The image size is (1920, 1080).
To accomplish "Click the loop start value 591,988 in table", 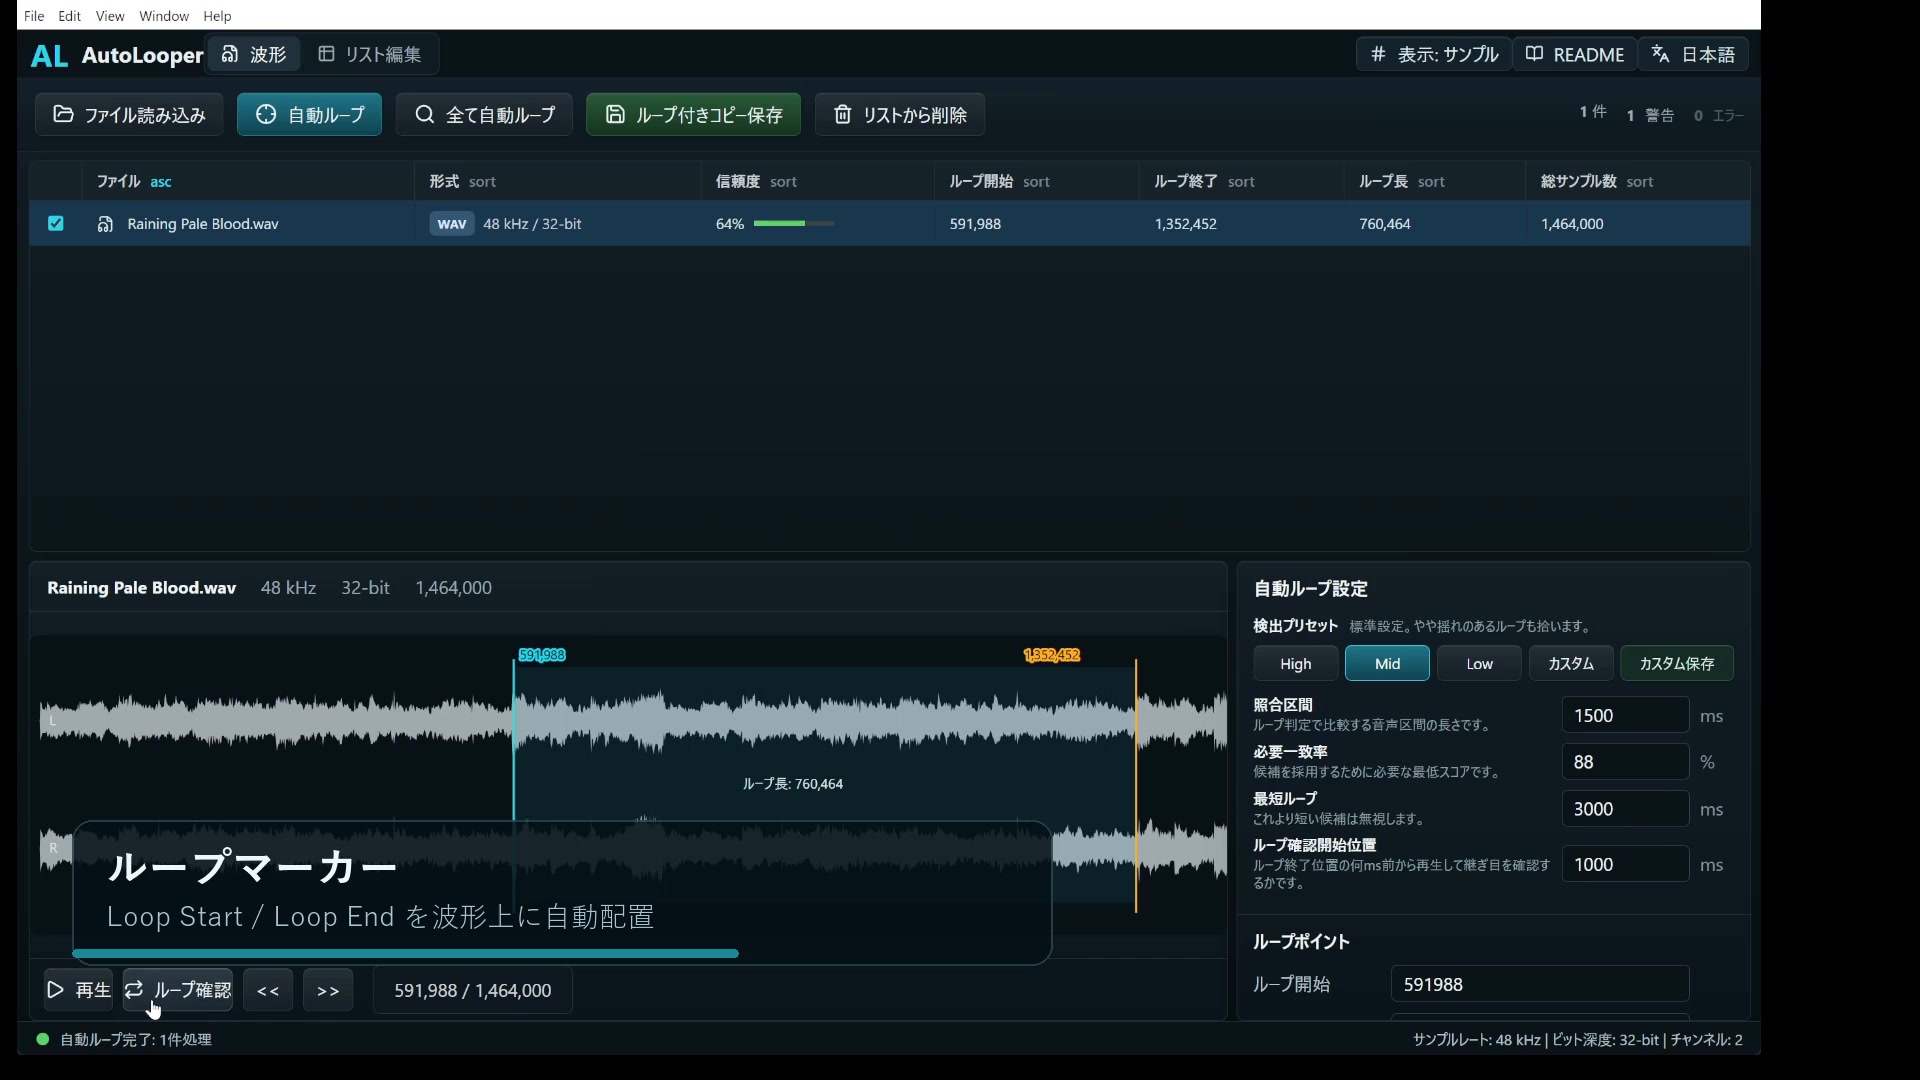I will [x=975, y=224].
